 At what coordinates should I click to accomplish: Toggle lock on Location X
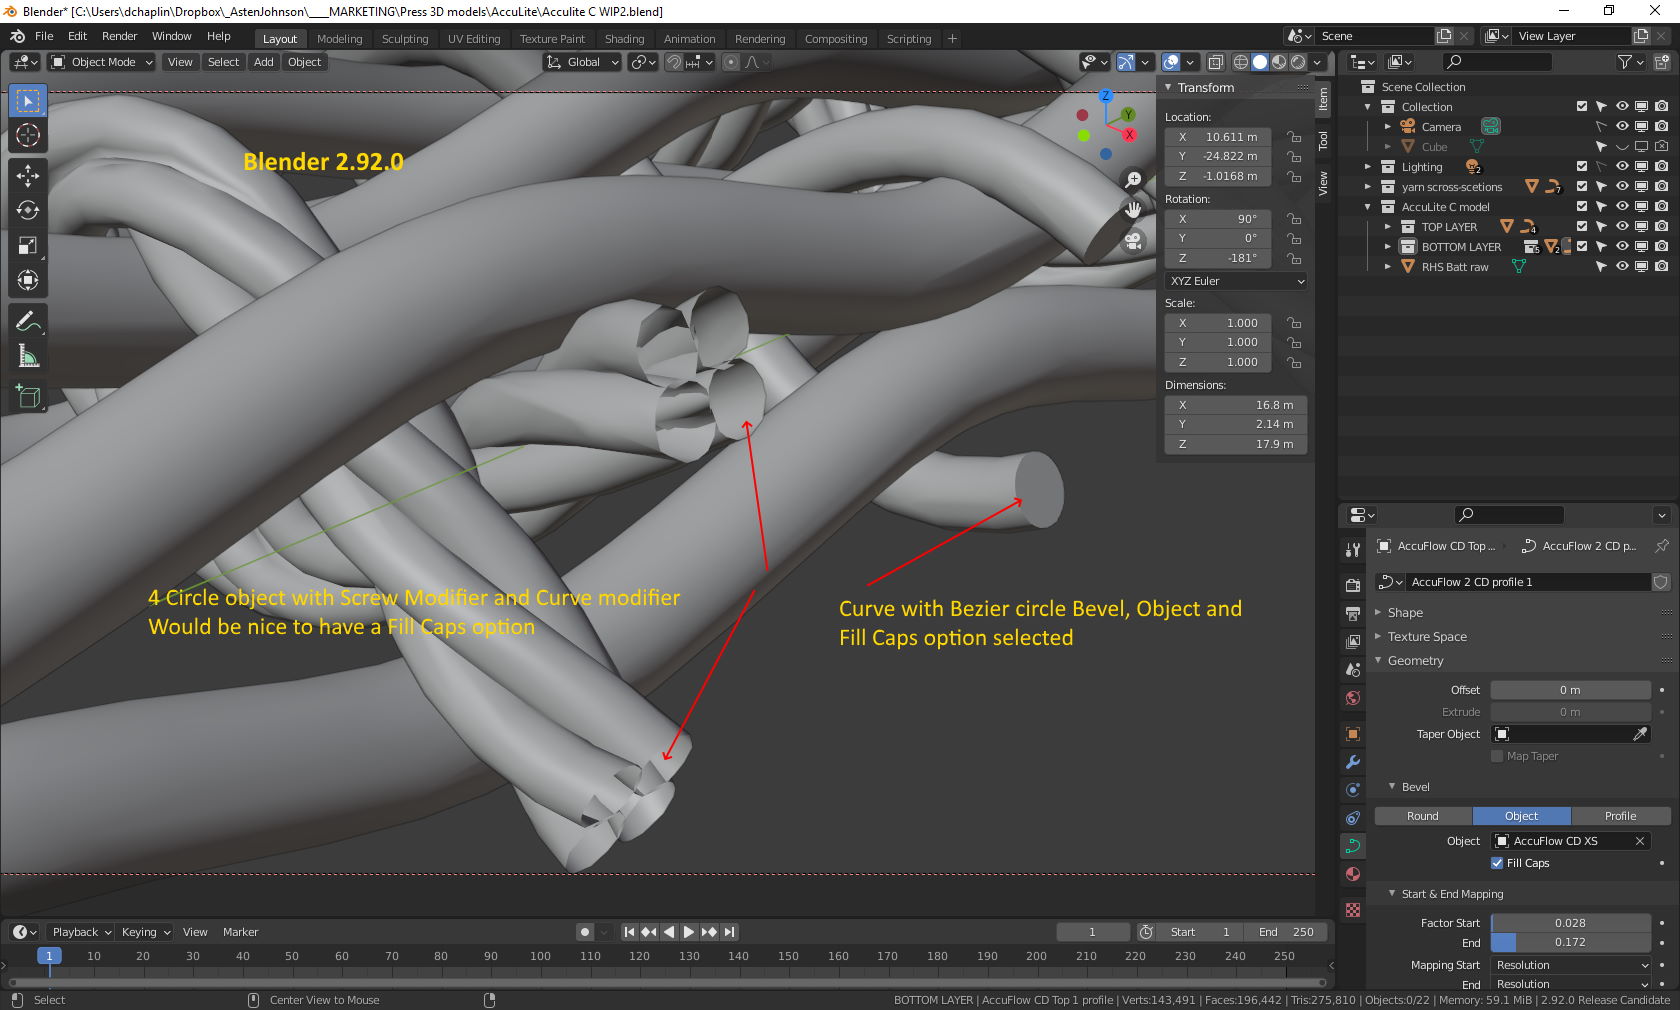[1294, 137]
